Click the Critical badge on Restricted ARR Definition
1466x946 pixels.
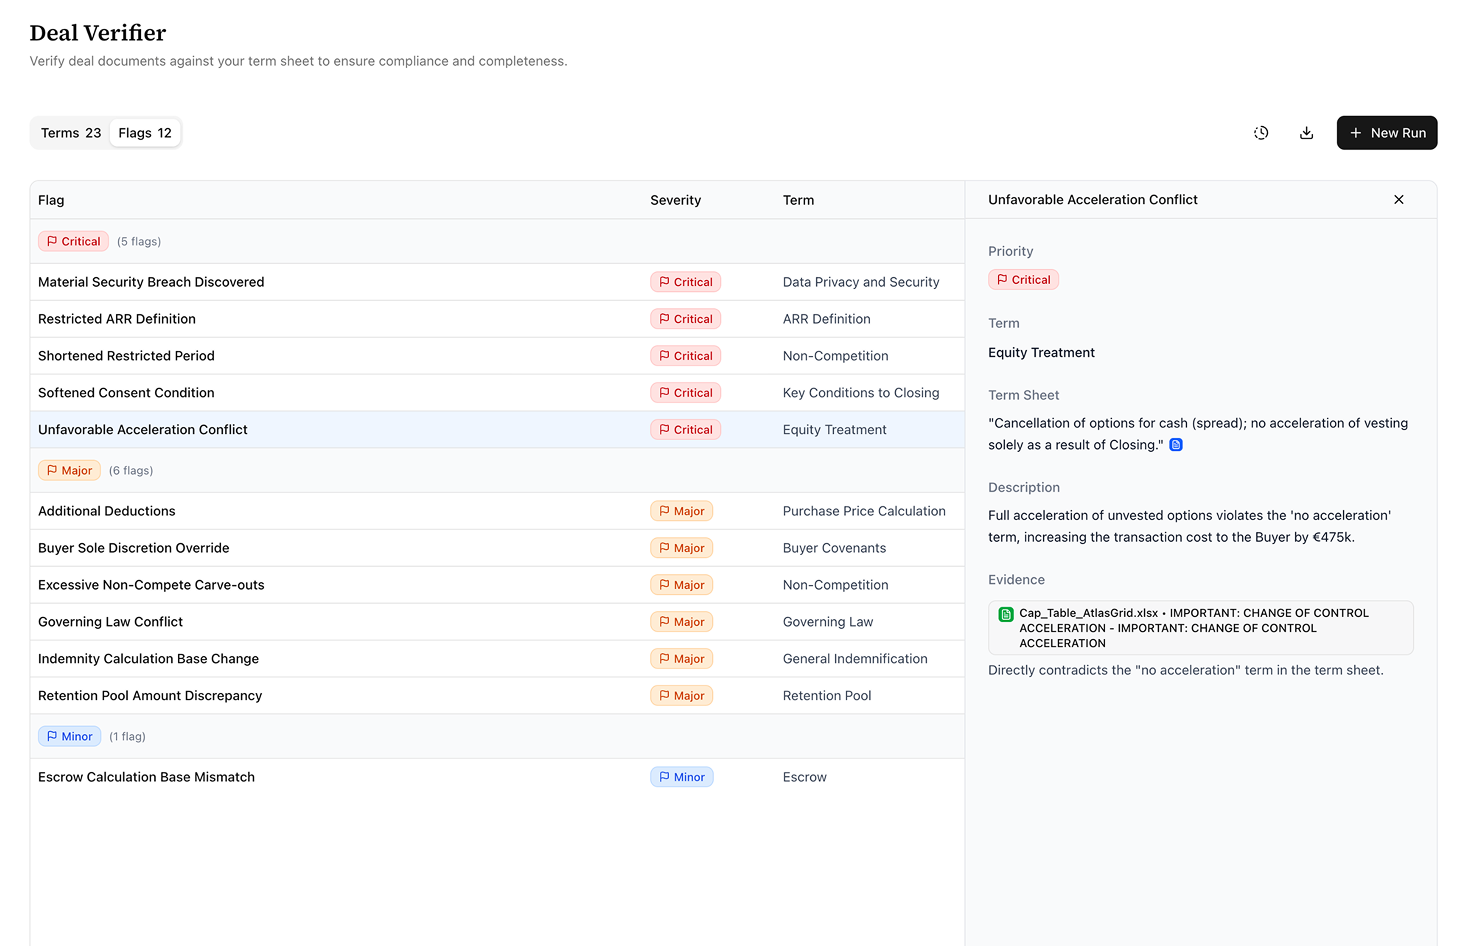[685, 319]
